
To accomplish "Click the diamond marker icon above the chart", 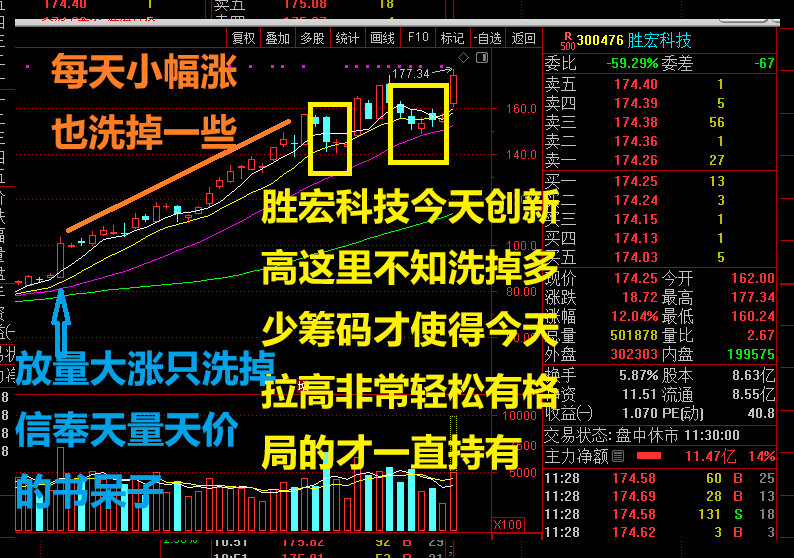I will [463, 58].
